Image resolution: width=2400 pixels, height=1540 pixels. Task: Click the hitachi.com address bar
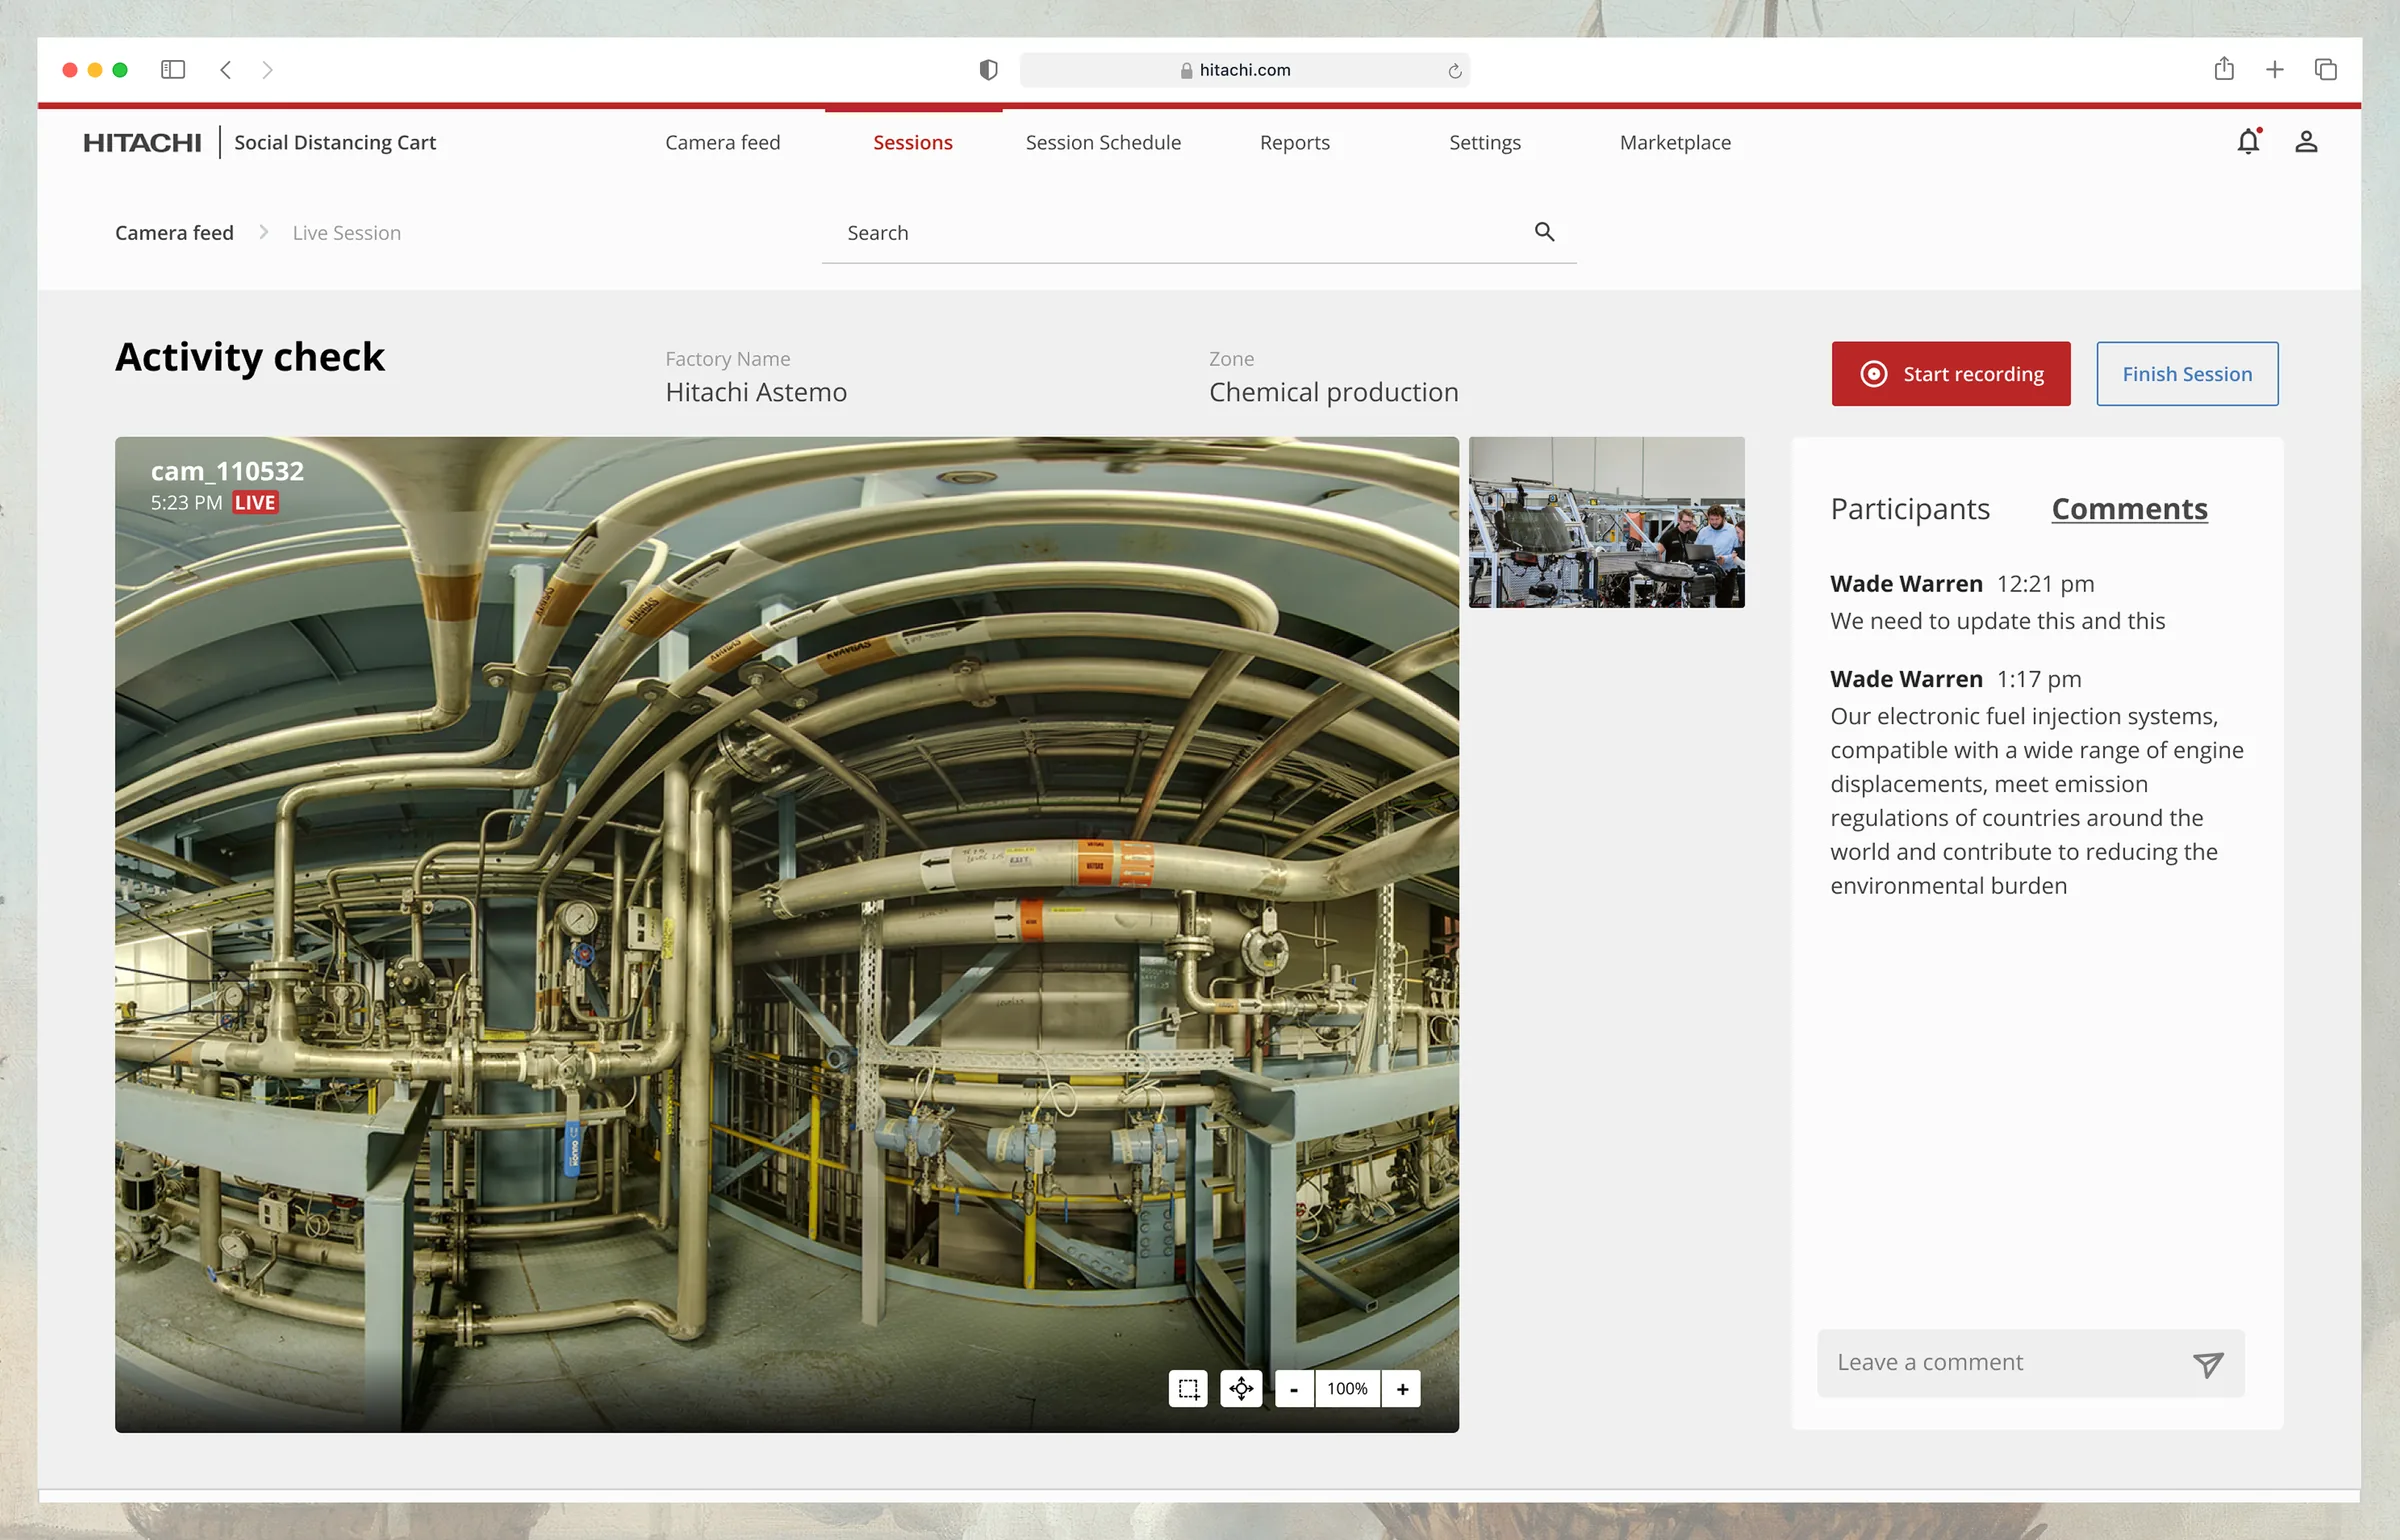pyautogui.click(x=1244, y=70)
